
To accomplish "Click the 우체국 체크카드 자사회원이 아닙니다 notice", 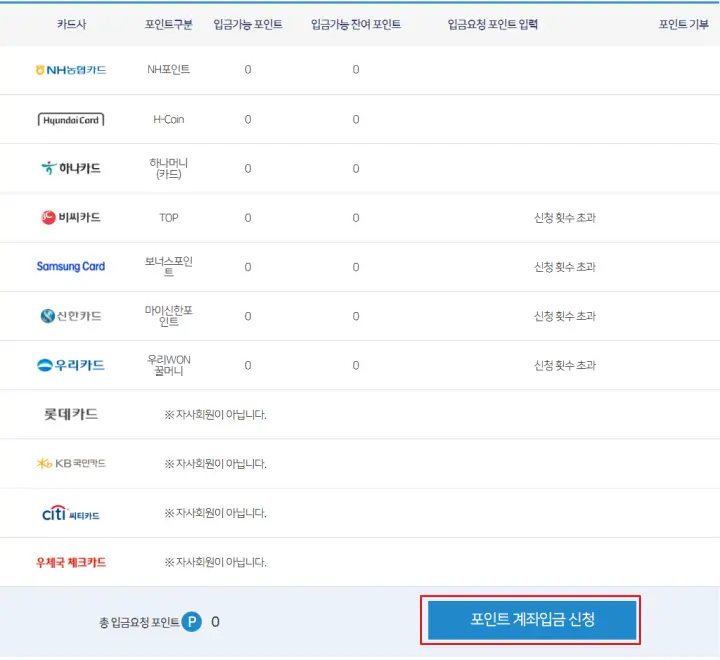I will pyautogui.click(x=215, y=562).
